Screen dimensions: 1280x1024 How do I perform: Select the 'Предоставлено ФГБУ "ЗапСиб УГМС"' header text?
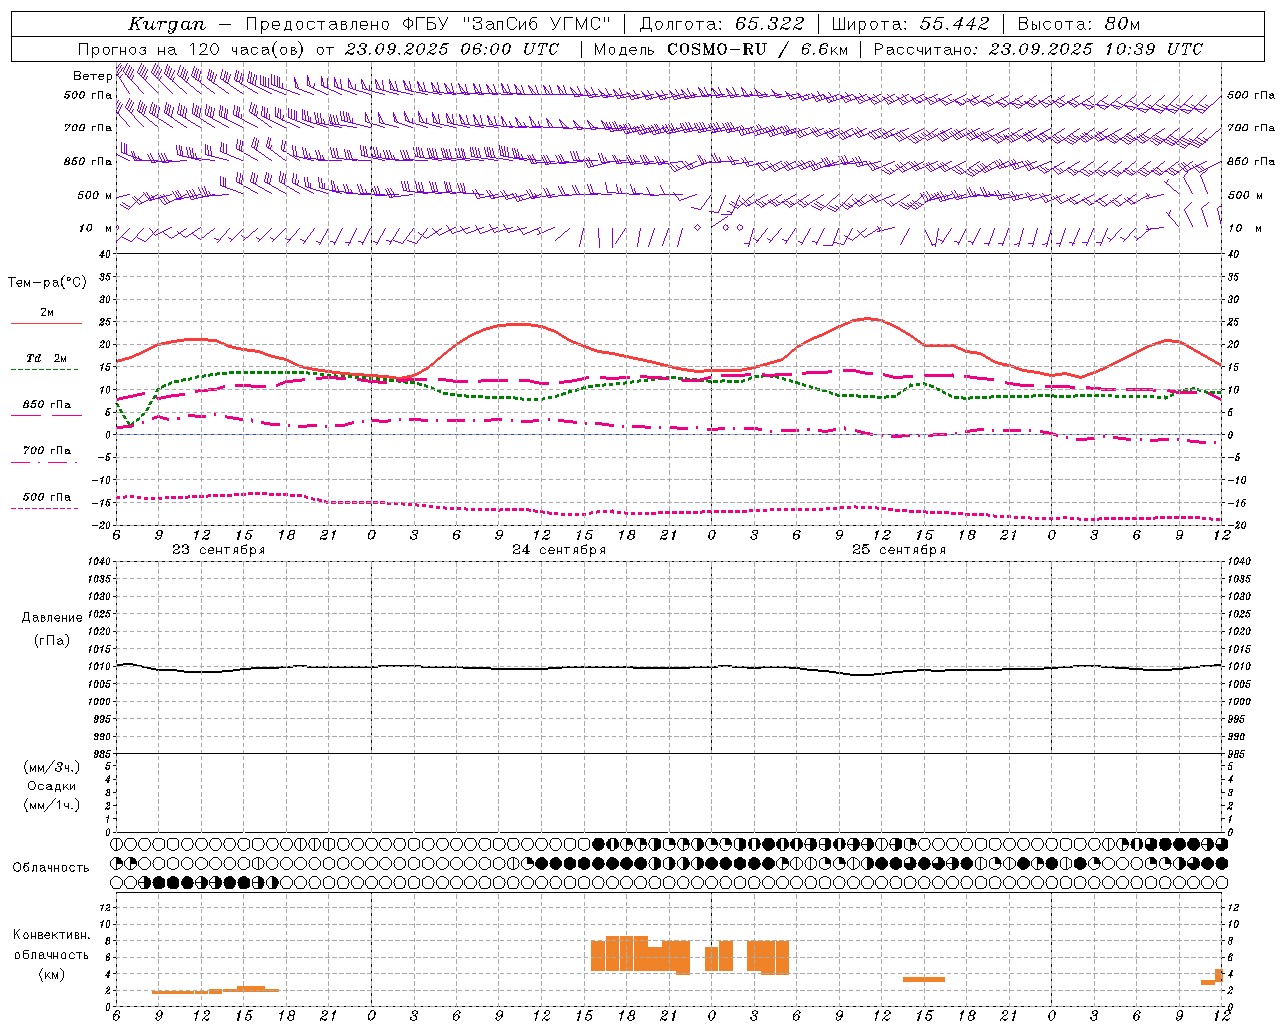click(x=428, y=24)
